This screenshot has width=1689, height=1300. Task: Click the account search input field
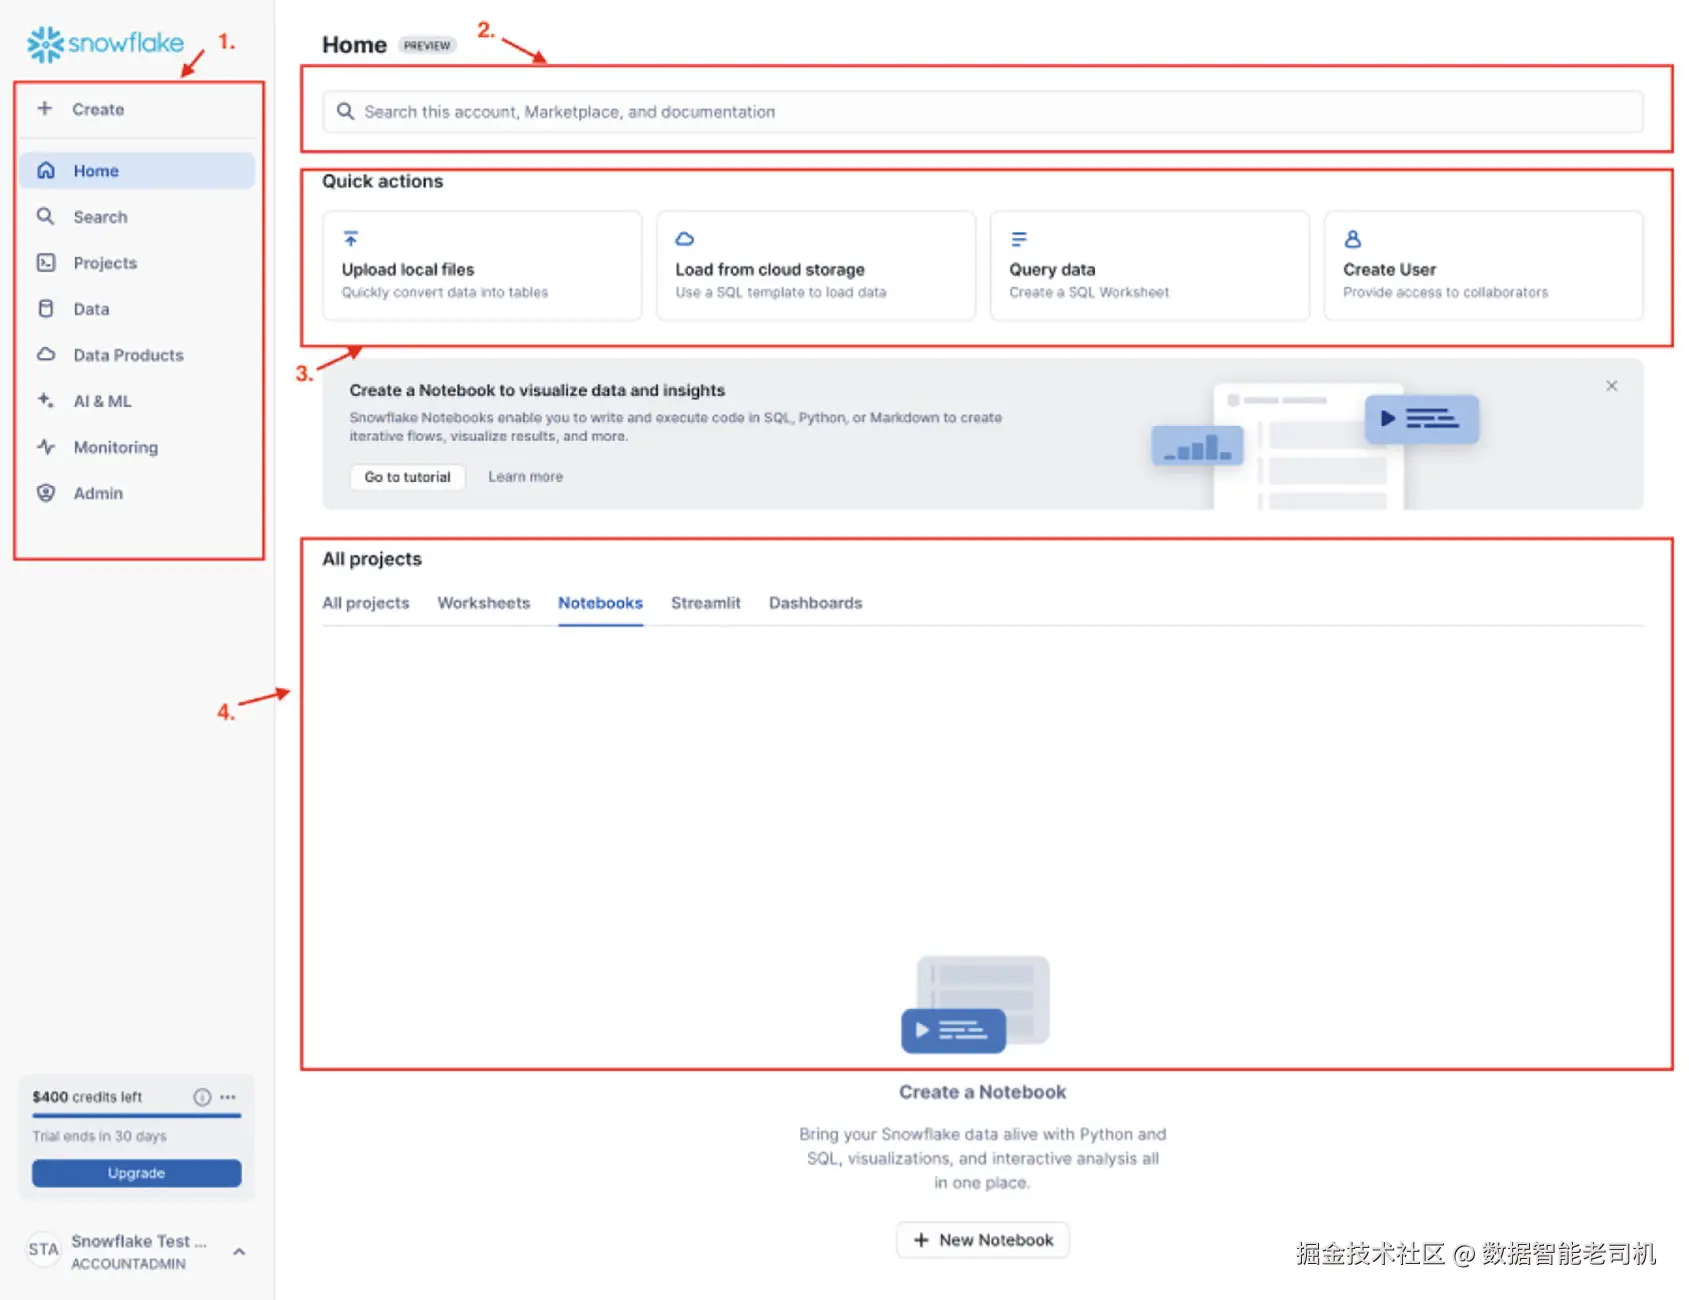[983, 111]
